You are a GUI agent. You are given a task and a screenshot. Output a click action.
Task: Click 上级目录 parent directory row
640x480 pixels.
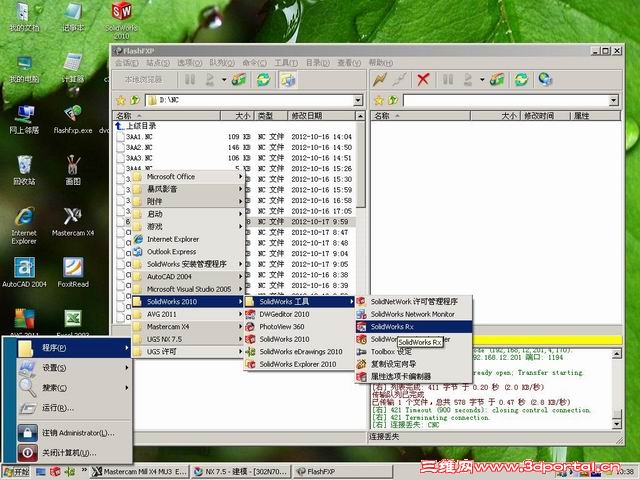point(136,126)
